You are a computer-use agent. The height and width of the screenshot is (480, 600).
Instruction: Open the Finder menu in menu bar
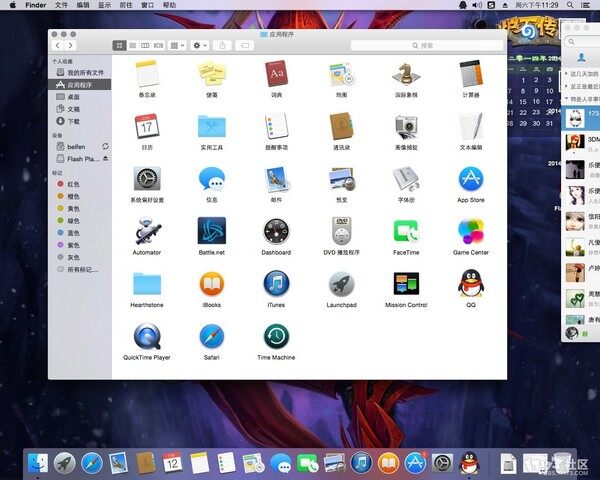coord(36,5)
